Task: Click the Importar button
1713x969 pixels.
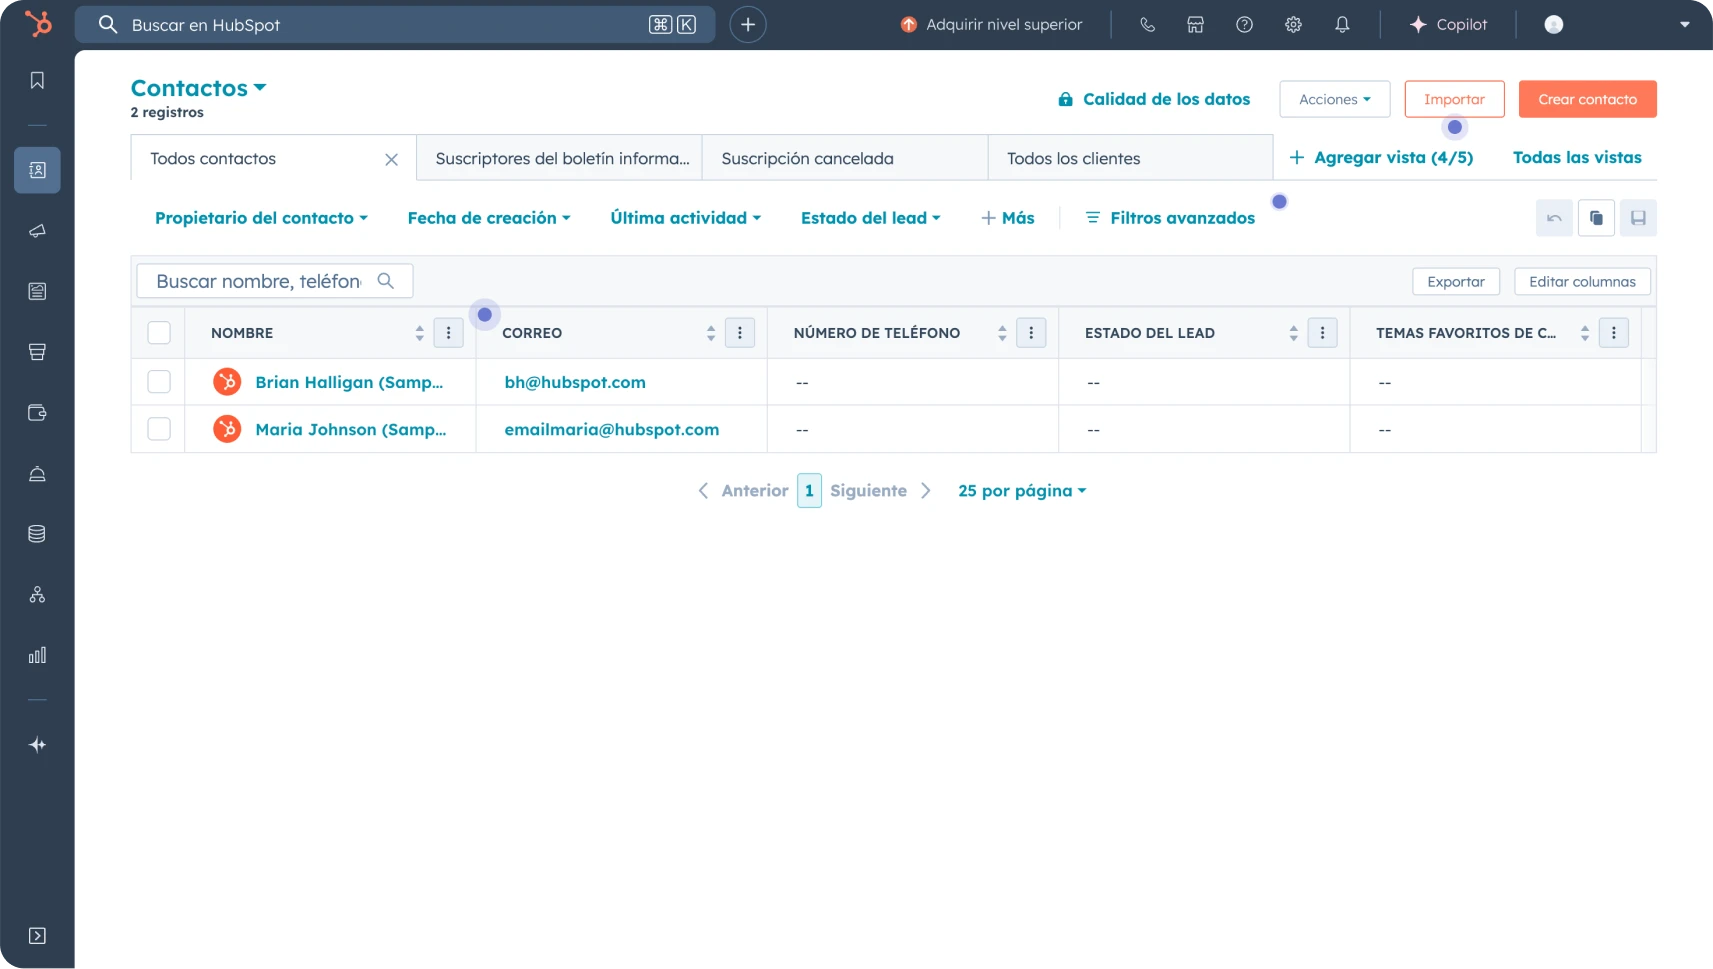Action: (1454, 99)
